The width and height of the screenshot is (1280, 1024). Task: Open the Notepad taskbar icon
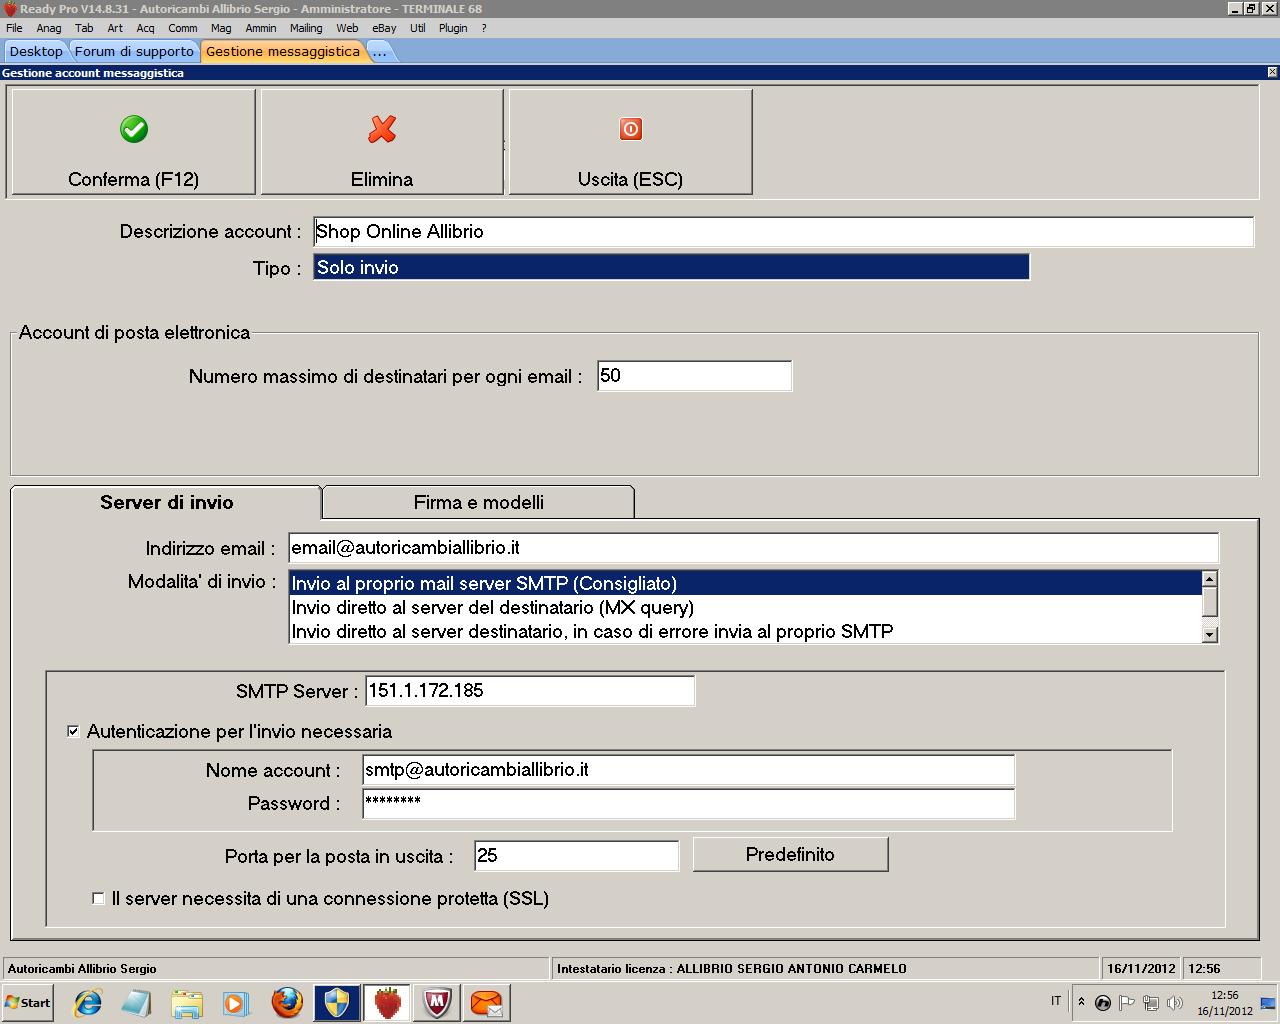click(137, 1002)
